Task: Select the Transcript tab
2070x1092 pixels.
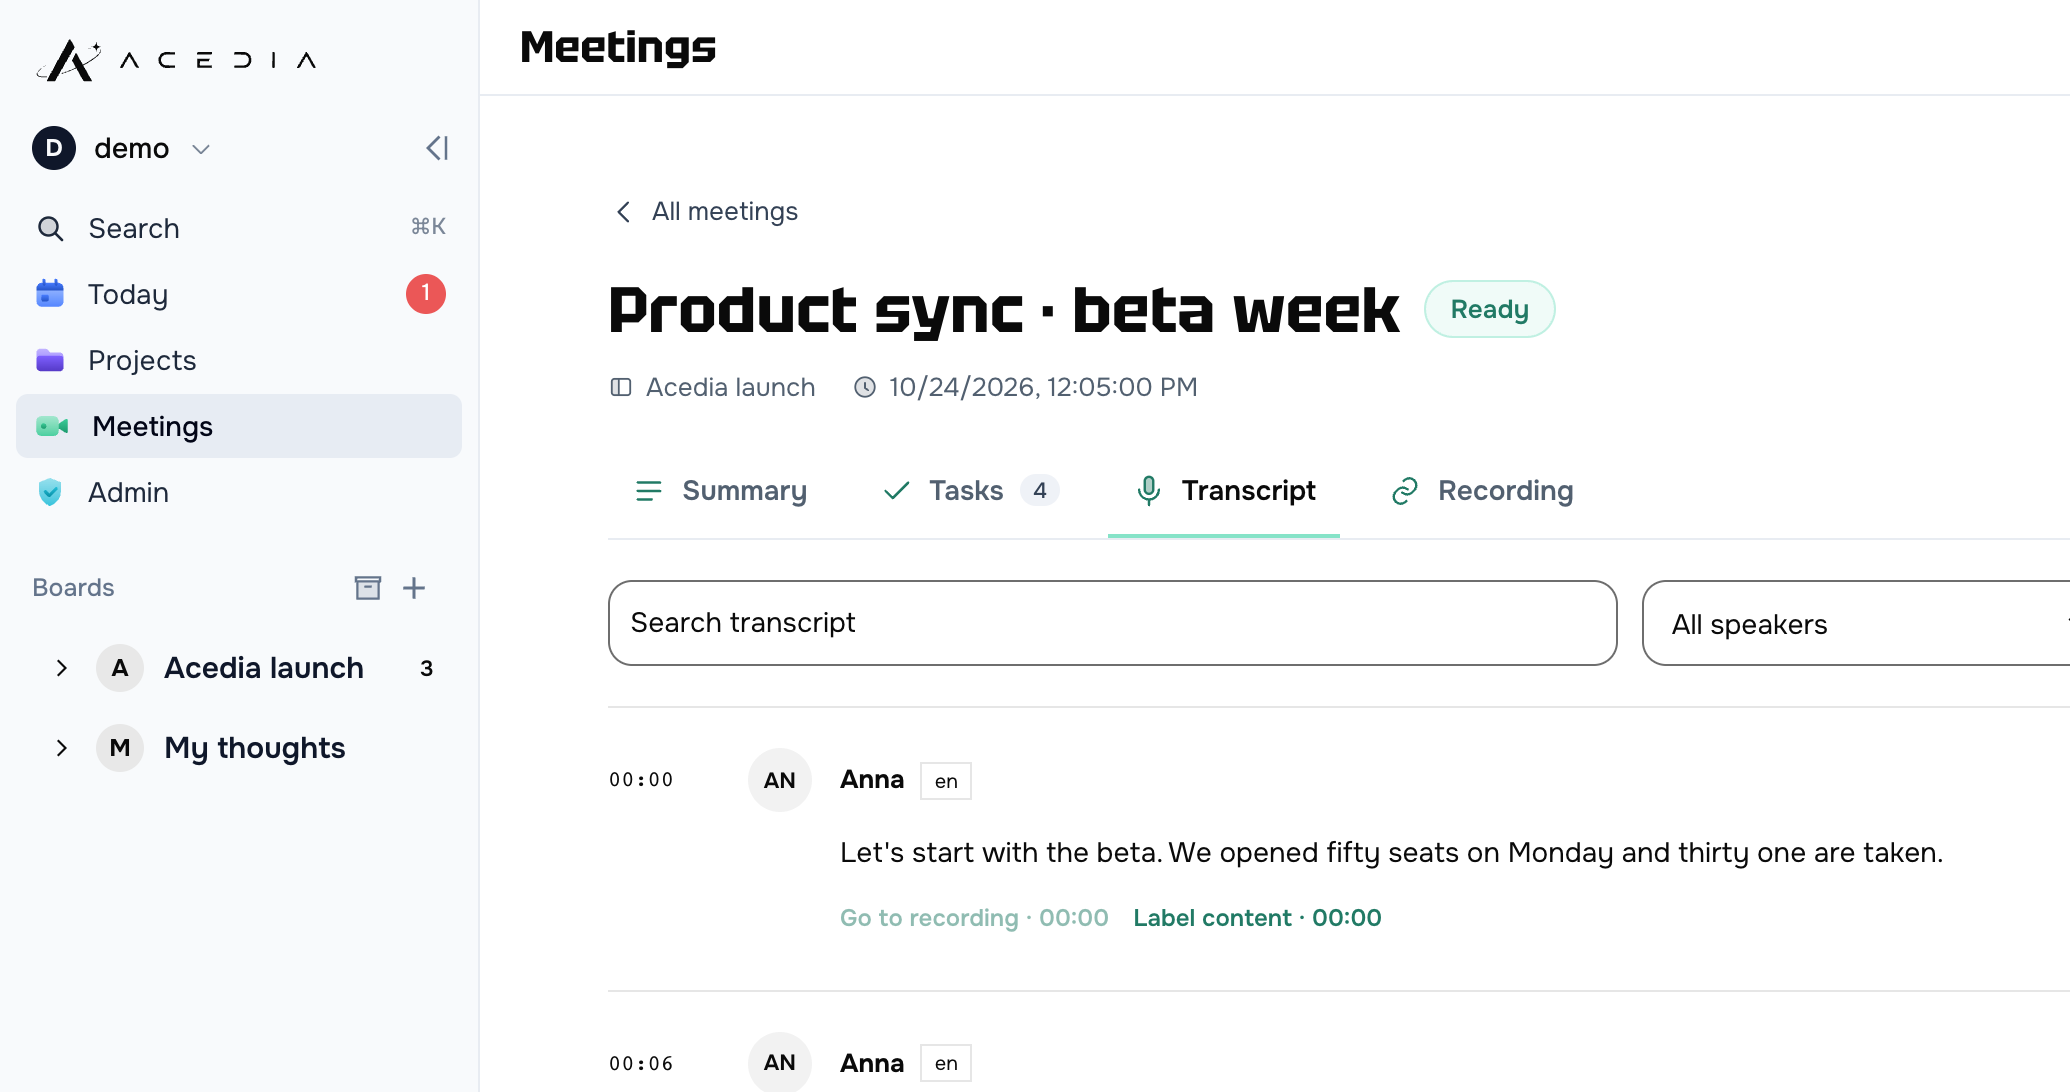Action: coord(1225,491)
